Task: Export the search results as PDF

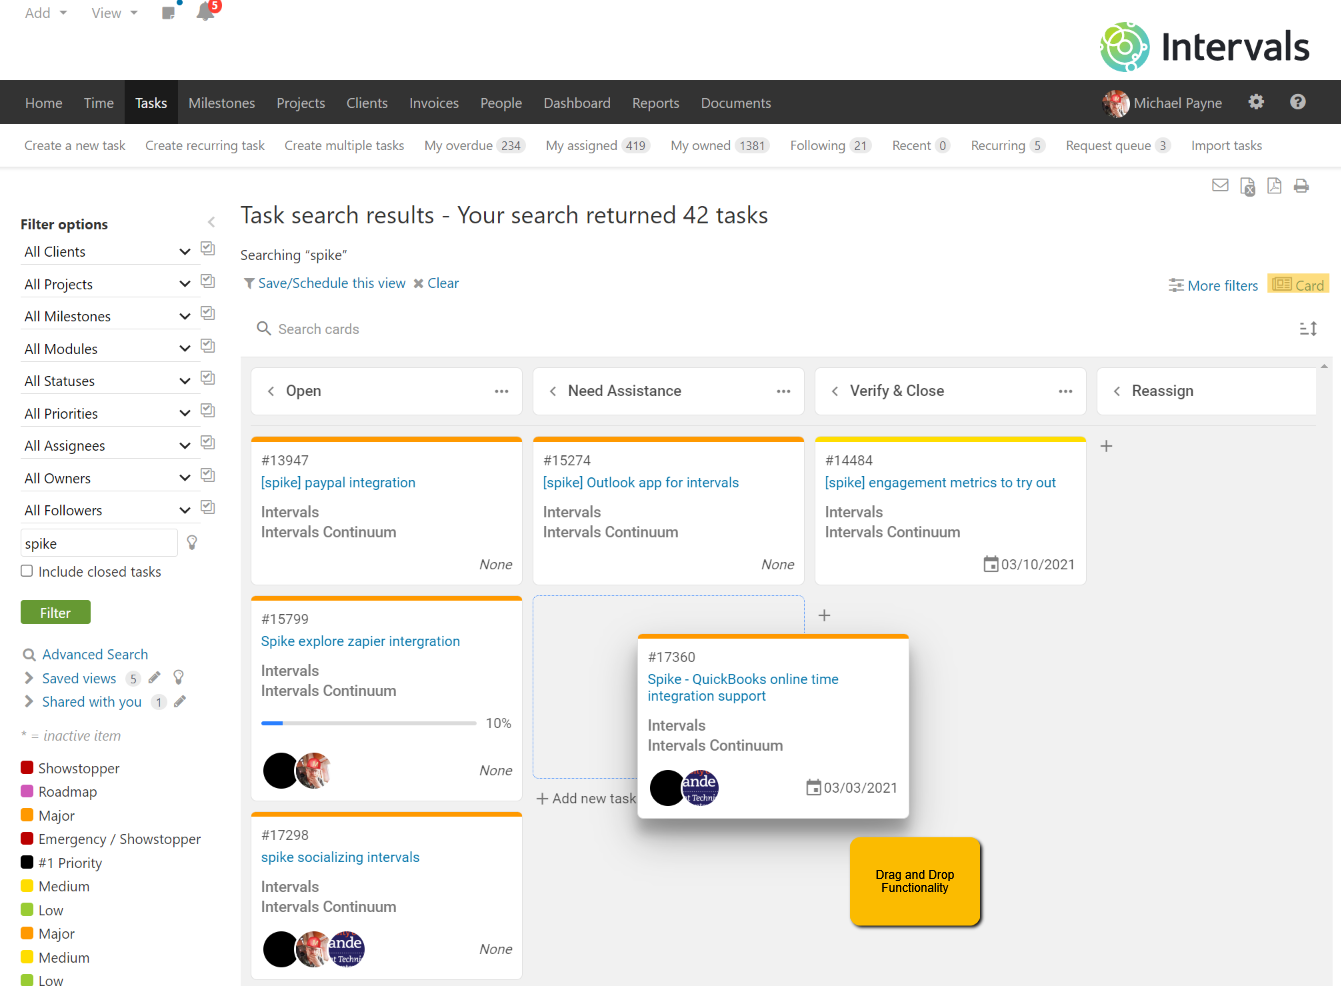Action: click(1274, 186)
